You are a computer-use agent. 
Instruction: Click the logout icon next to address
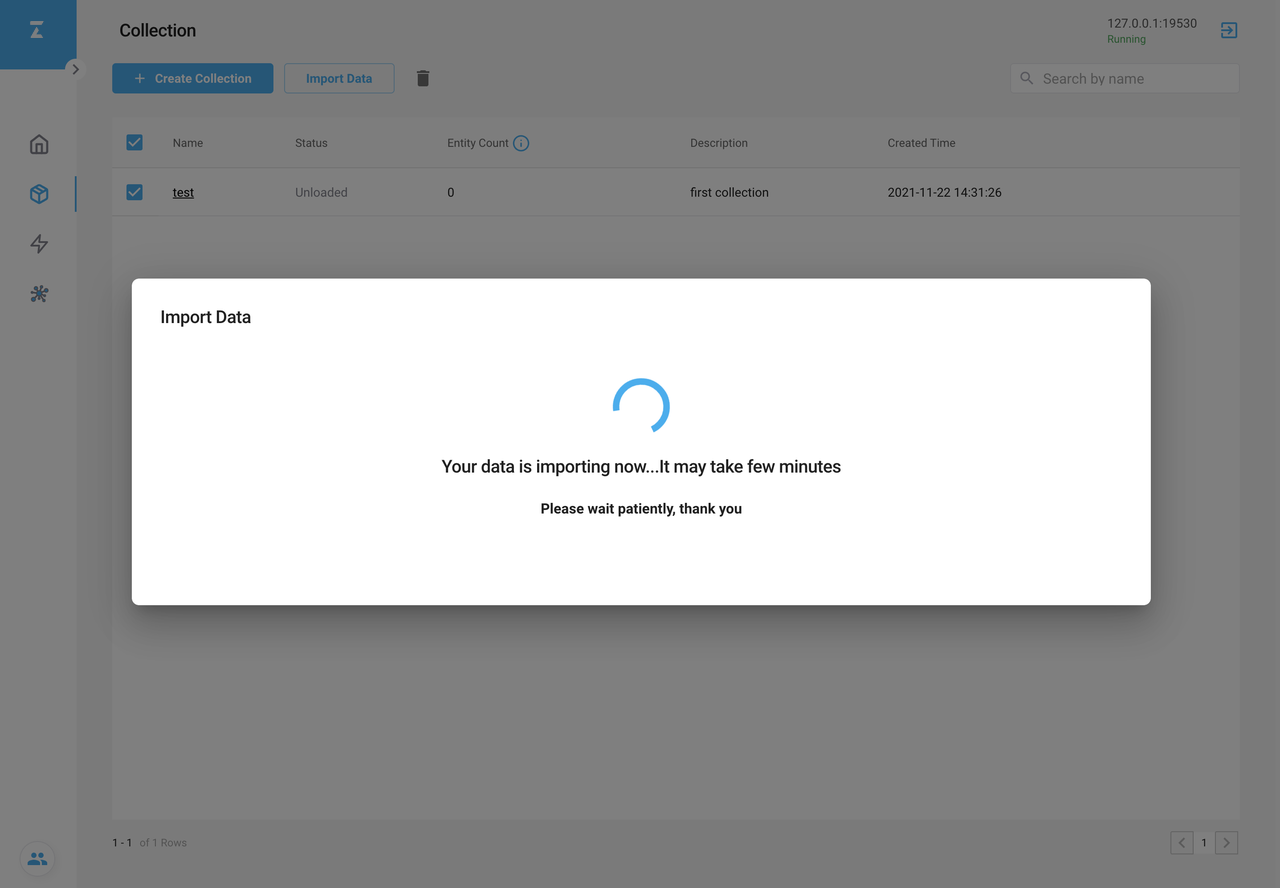[1229, 31]
